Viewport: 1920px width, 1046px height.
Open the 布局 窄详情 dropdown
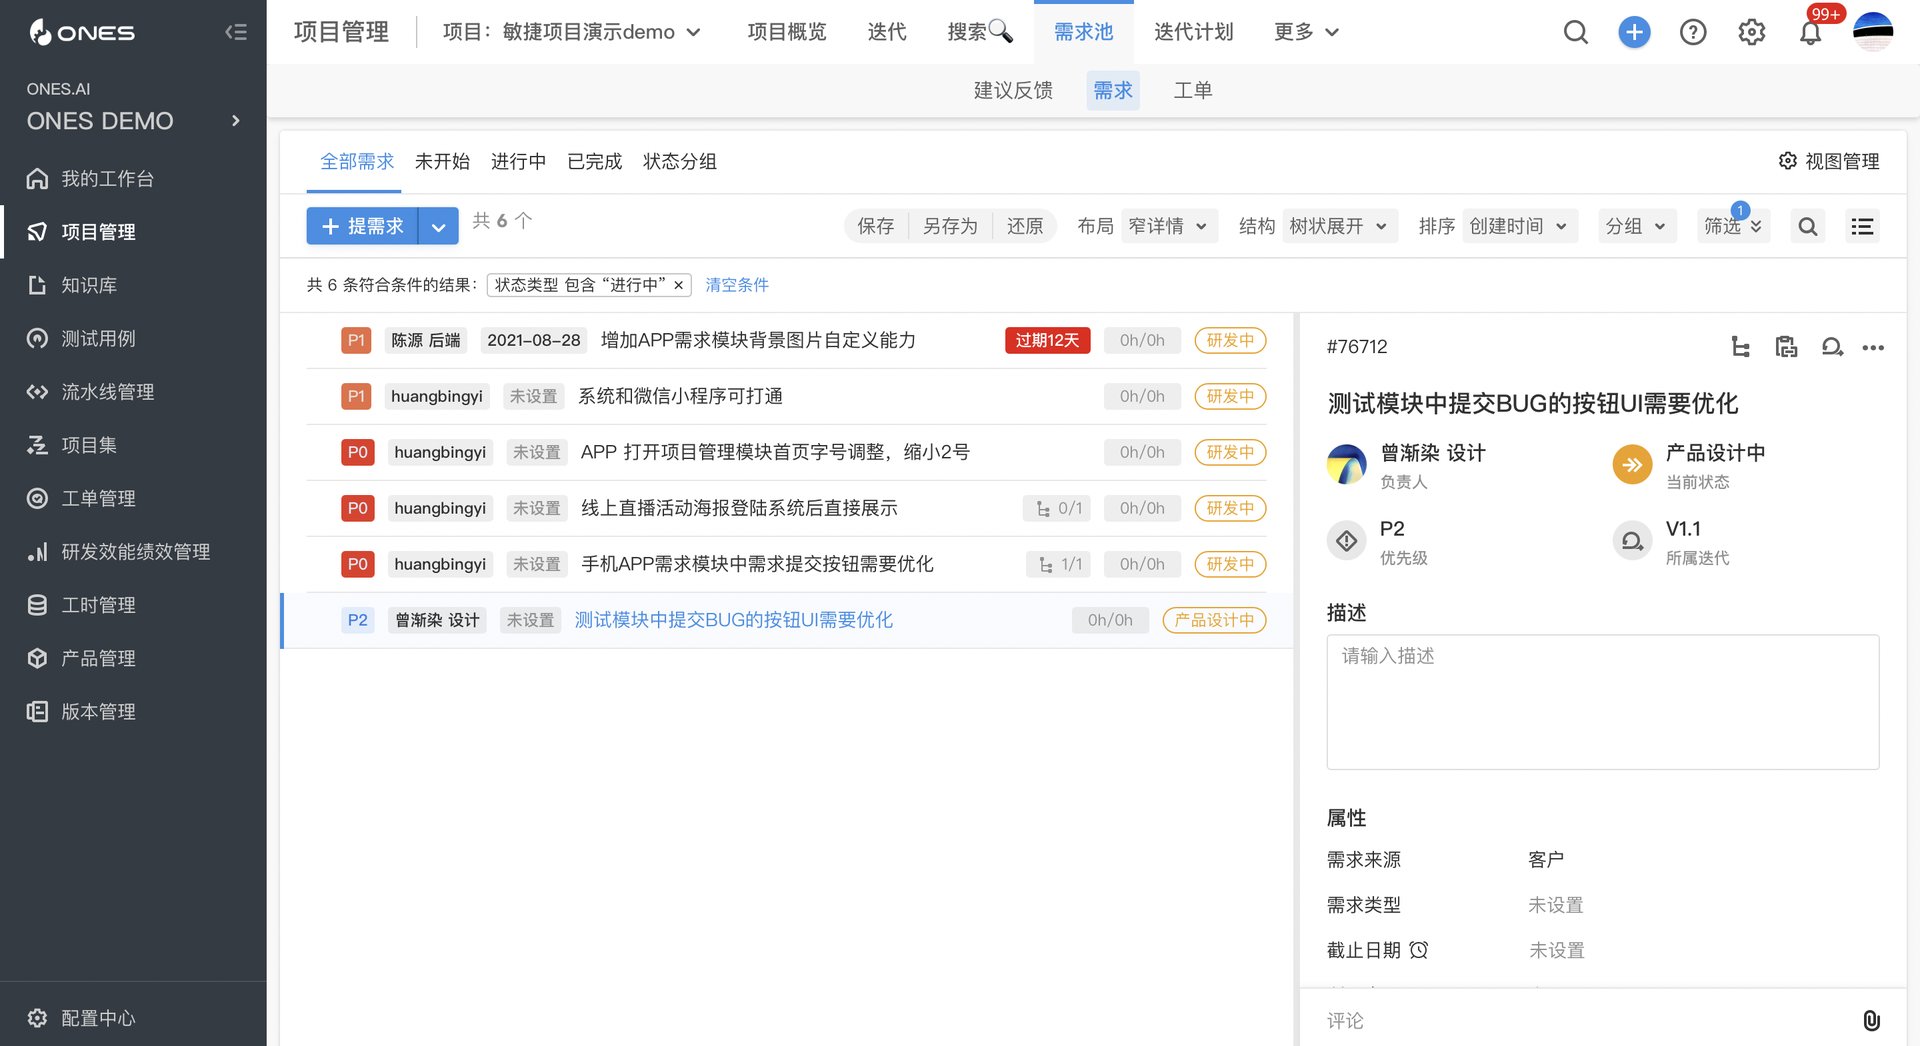(x=1168, y=226)
